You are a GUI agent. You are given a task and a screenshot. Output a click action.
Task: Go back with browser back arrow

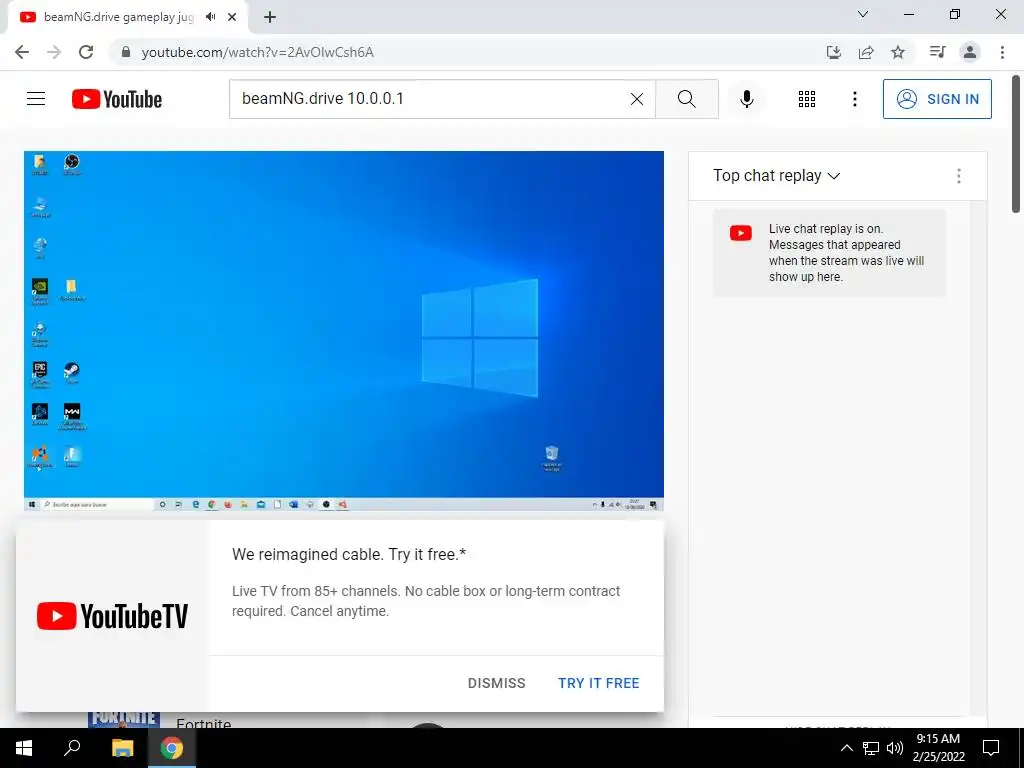pyautogui.click(x=22, y=52)
